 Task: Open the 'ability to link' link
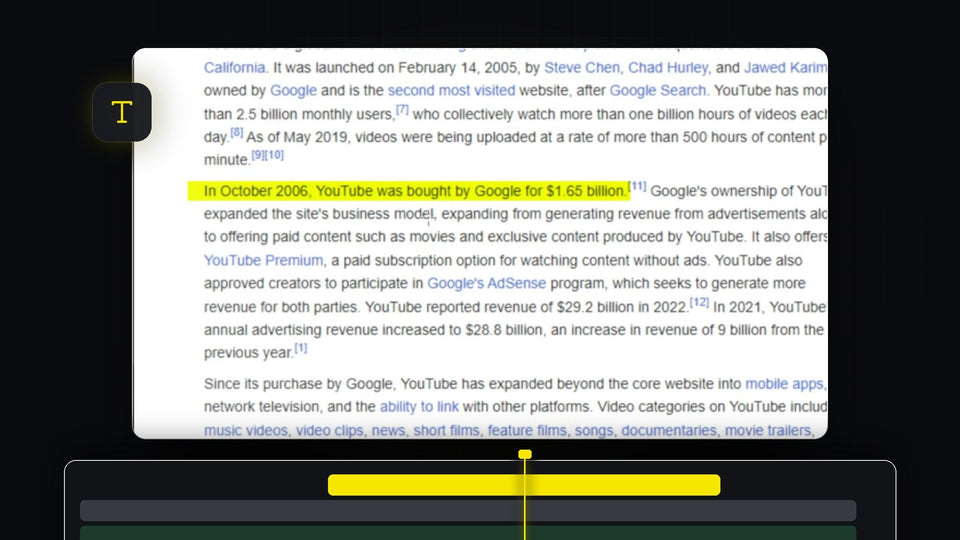click(x=419, y=407)
